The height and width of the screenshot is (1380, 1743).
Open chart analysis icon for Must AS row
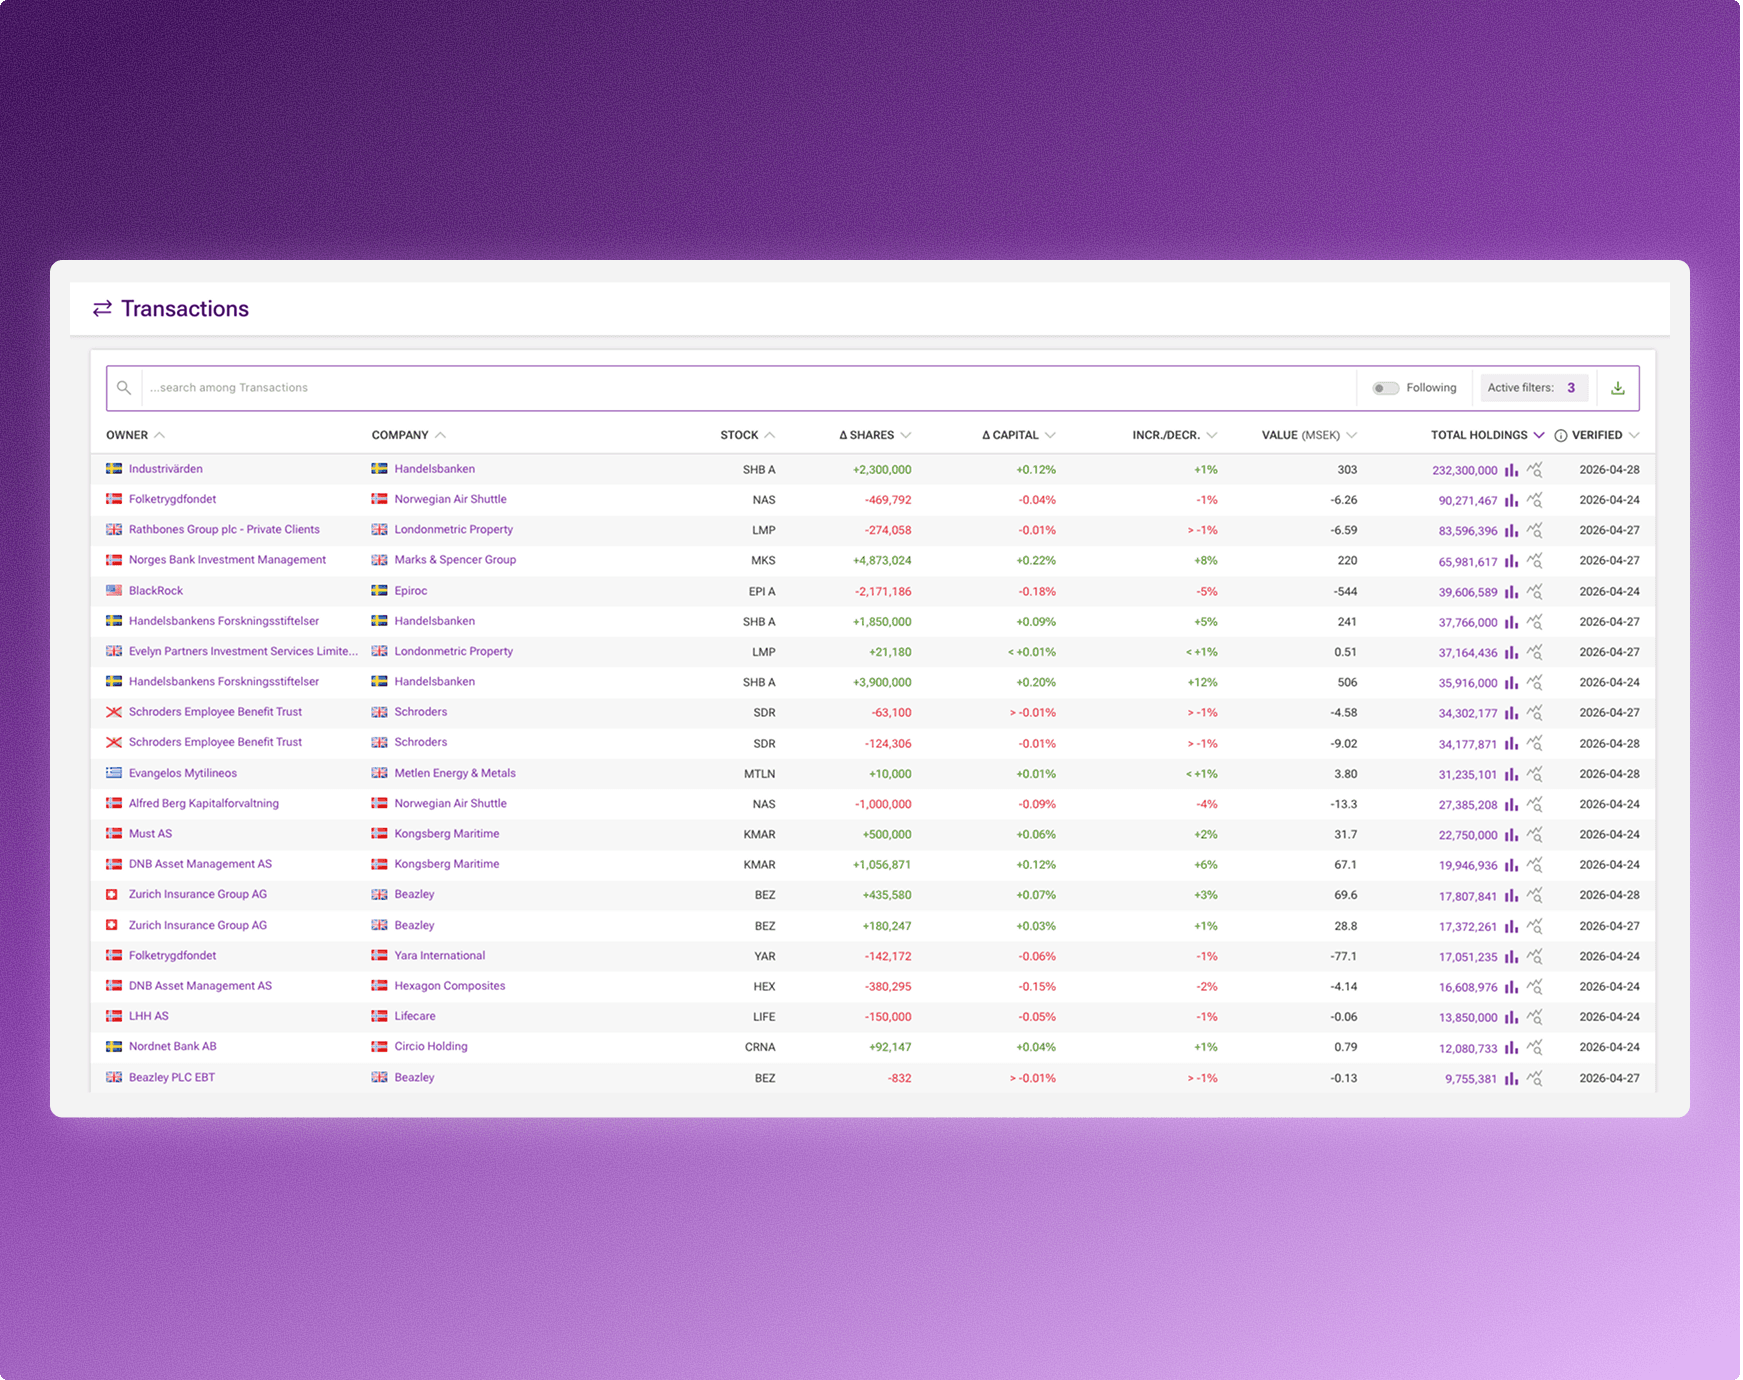(x=1535, y=835)
